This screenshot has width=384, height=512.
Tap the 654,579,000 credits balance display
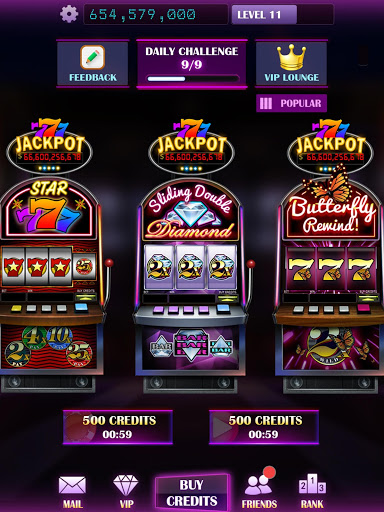click(156, 15)
